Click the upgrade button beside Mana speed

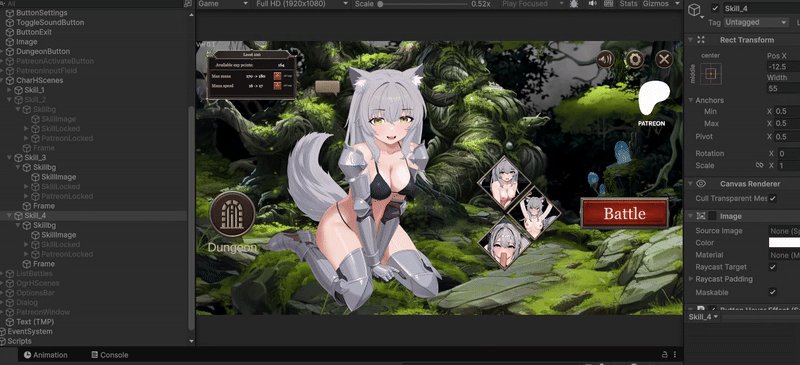pos(277,86)
